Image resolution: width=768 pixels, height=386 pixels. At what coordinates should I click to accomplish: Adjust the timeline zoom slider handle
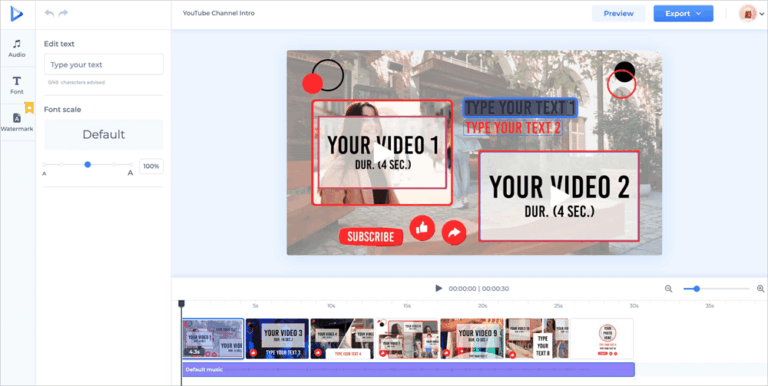[x=696, y=289]
